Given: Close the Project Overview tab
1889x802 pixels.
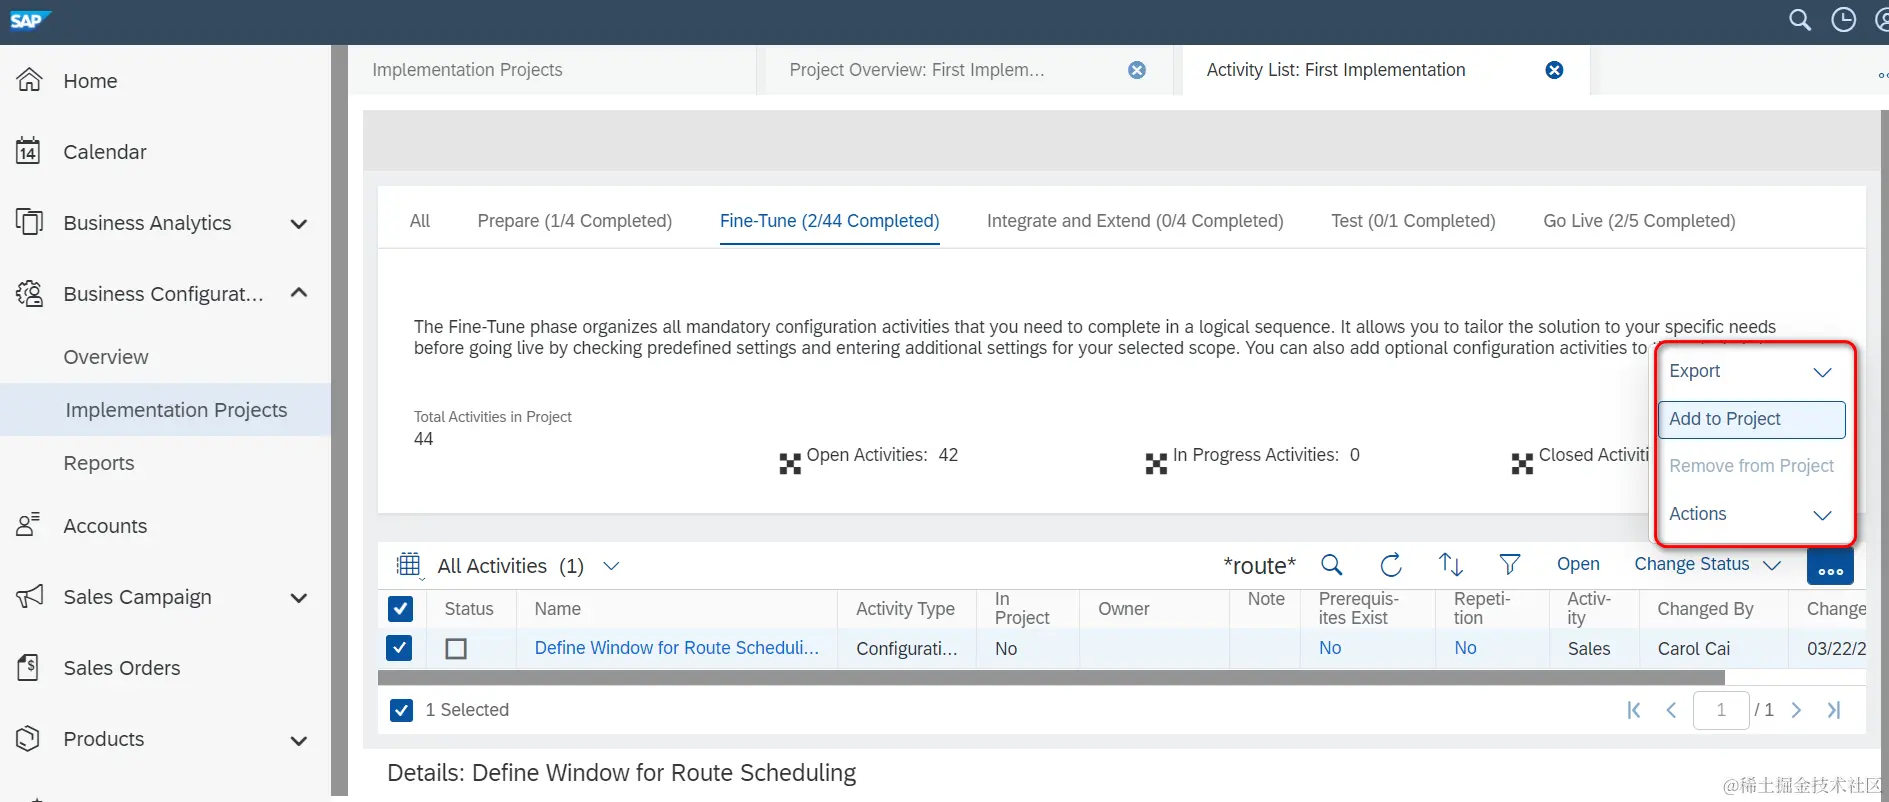Looking at the screenshot, I should [1137, 70].
